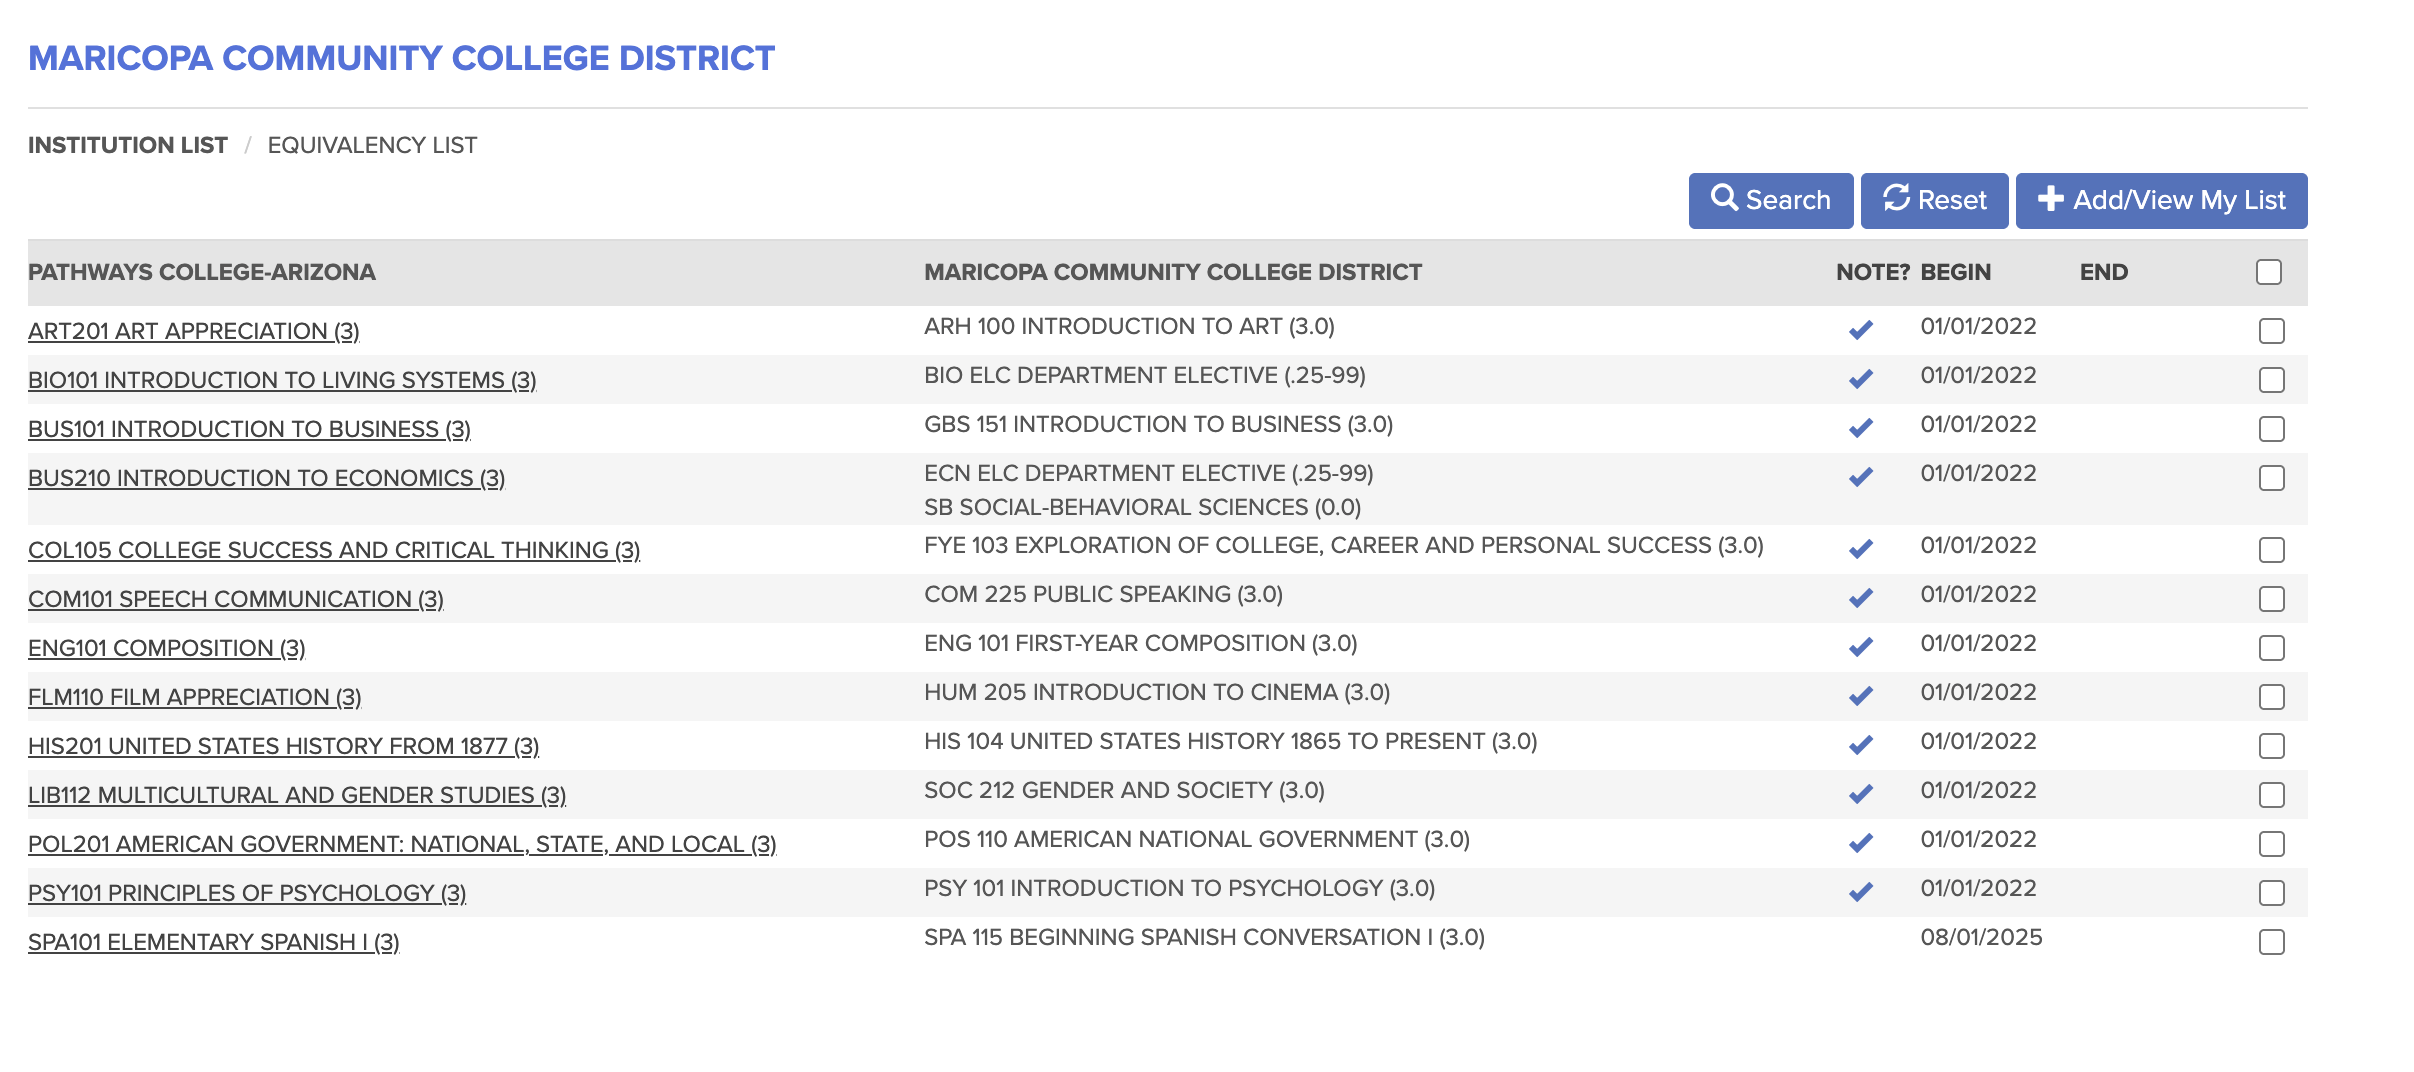Click the note checkmark for COM101 row
Viewport: 2414px width, 1072px height.
(1860, 598)
